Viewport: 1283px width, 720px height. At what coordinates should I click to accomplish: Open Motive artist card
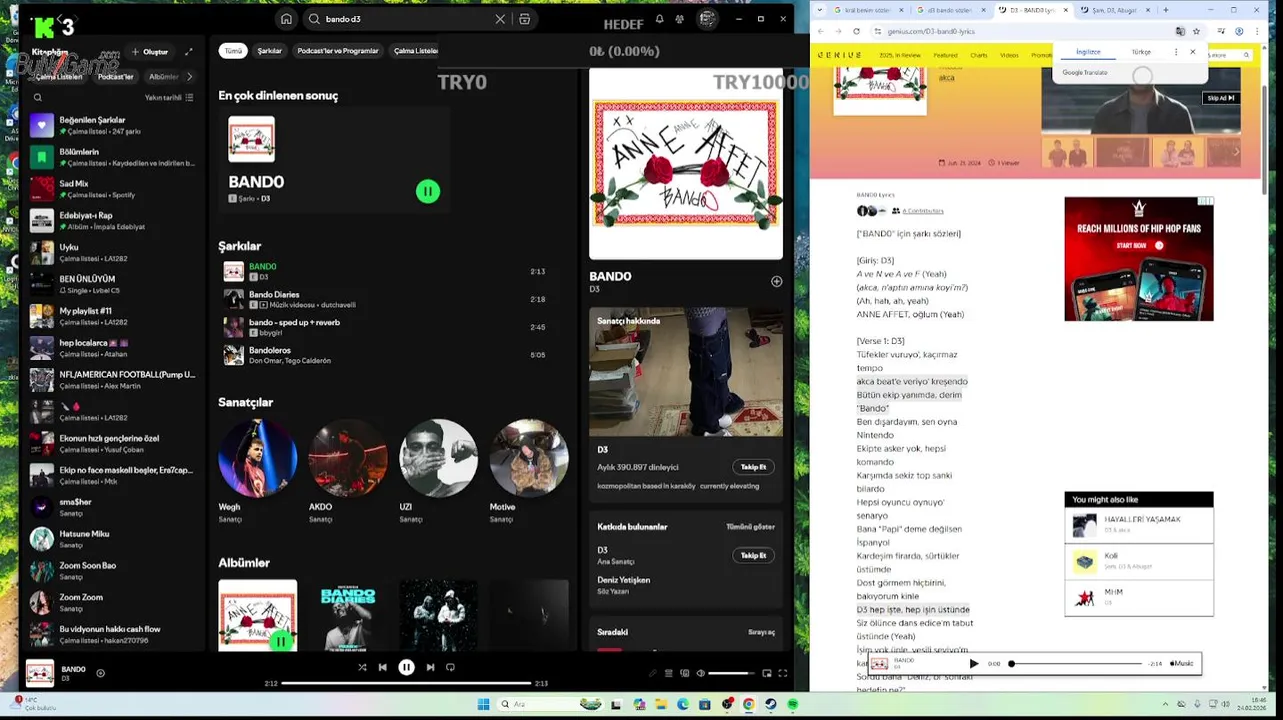coord(529,470)
